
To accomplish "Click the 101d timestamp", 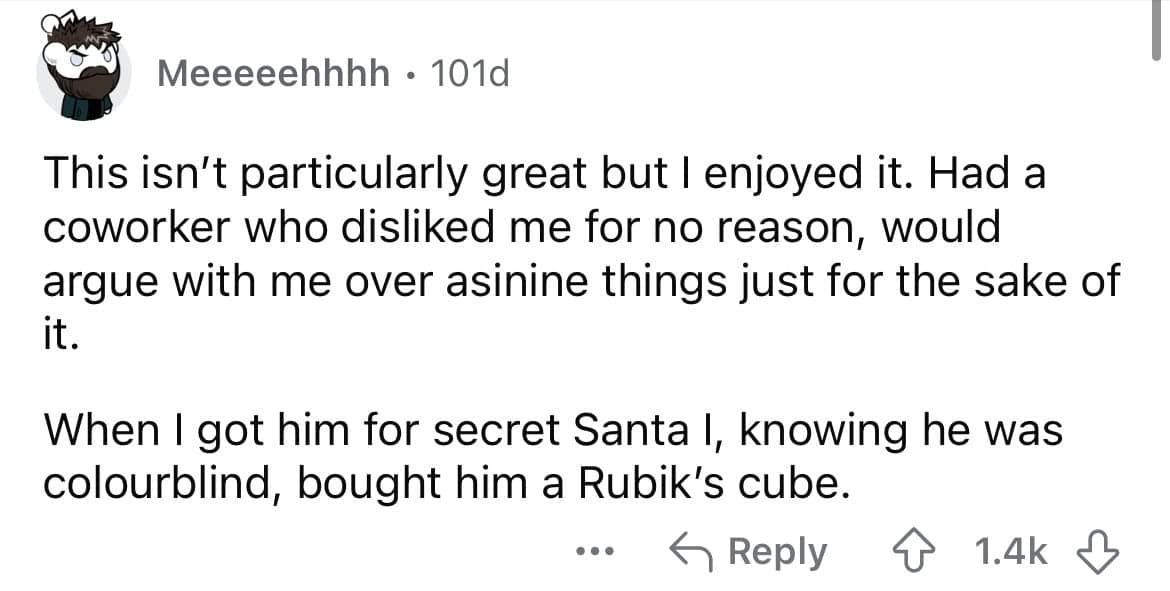I will 468,74.
